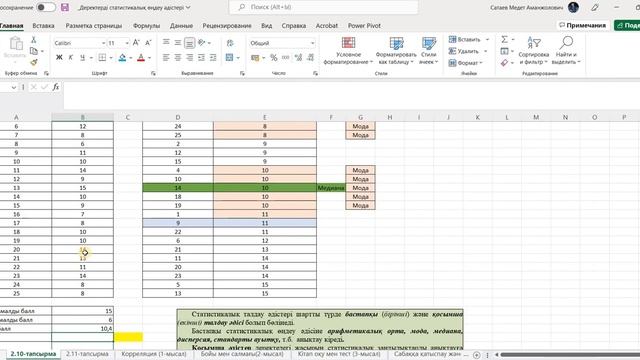Click the Format Painter brush icon
This screenshot has height=360, width=640.
tap(33, 62)
